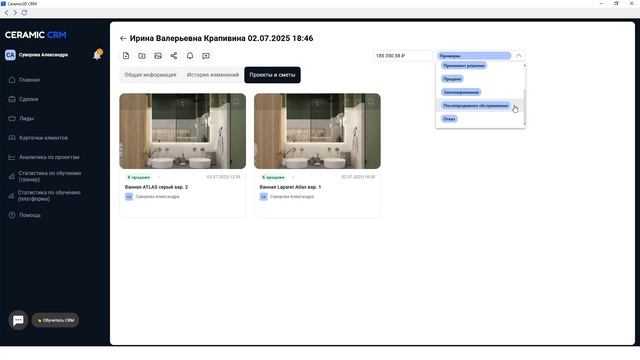Click the К продаже badge on the Laparet Atlas card

coord(273,178)
